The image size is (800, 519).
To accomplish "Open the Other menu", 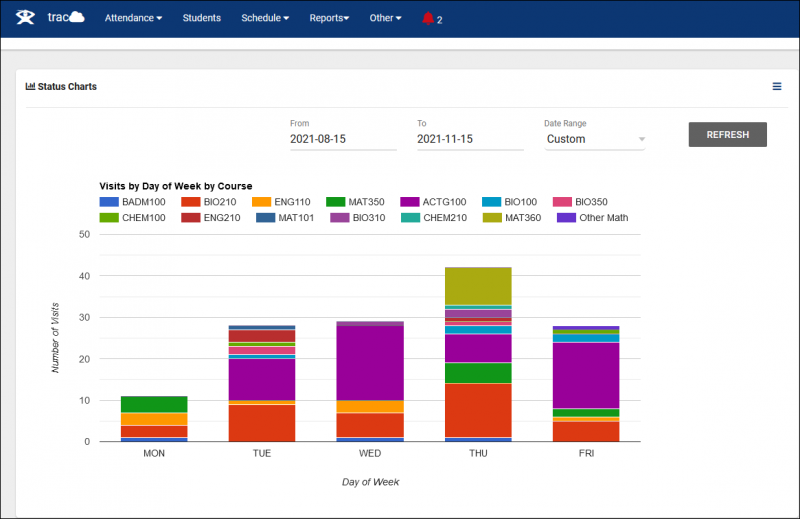I will point(385,18).
